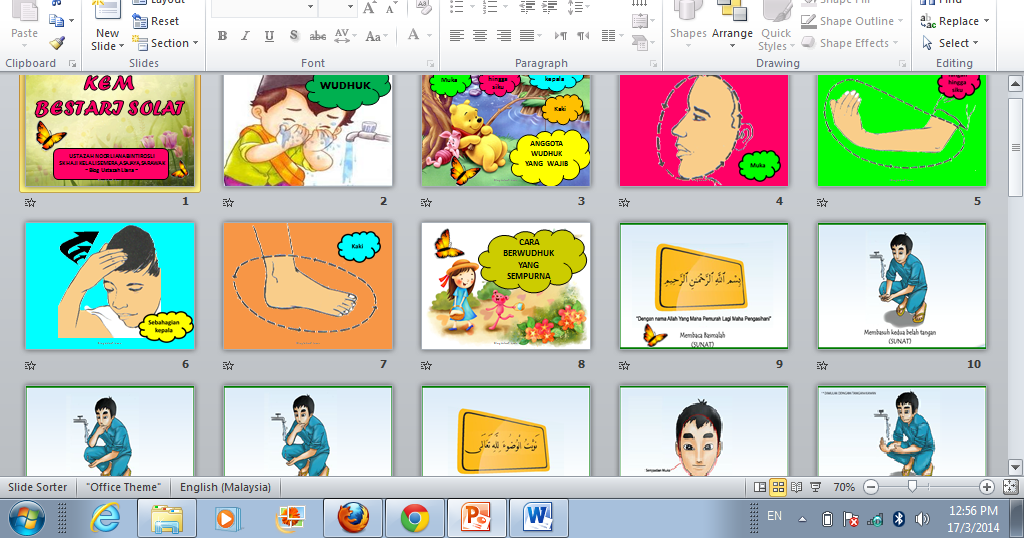Open Change Case dropdown
The height and width of the screenshot is (538, 1024).
tap(376, 36)
